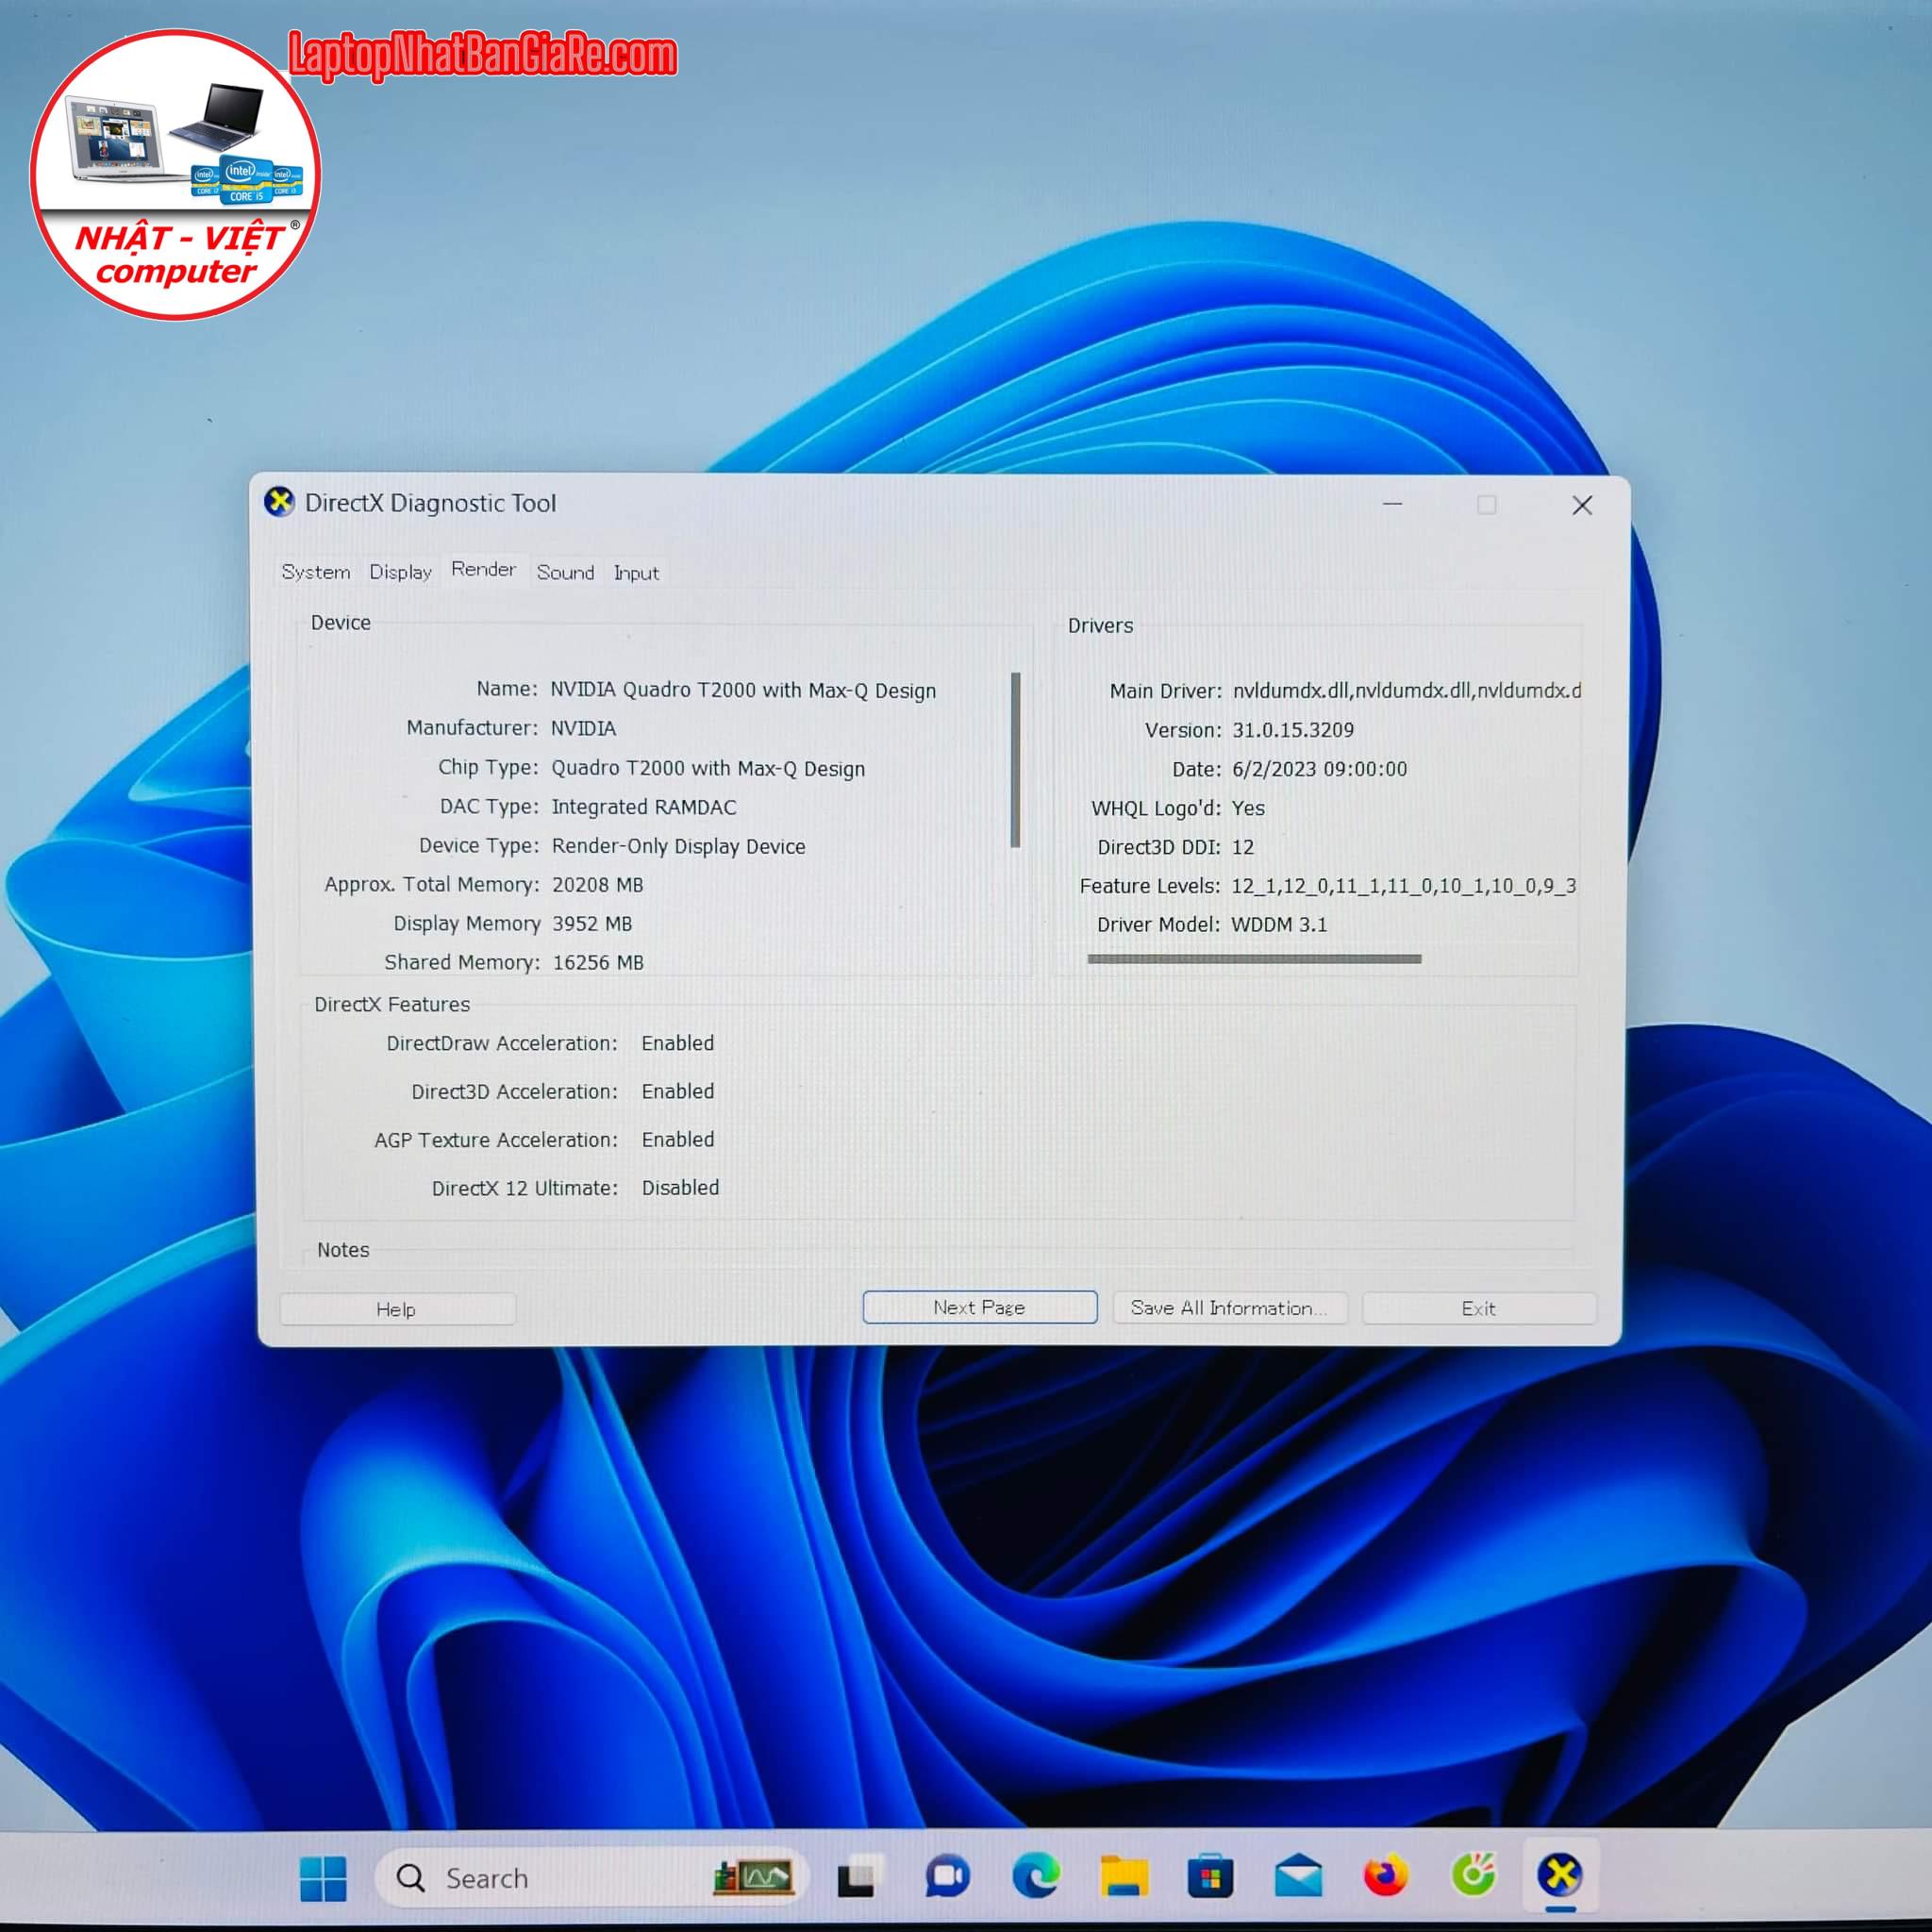This screenshot has height=1932, width=1932.
Task: Click Save All Information button
Action: tap(1229, 1308)
